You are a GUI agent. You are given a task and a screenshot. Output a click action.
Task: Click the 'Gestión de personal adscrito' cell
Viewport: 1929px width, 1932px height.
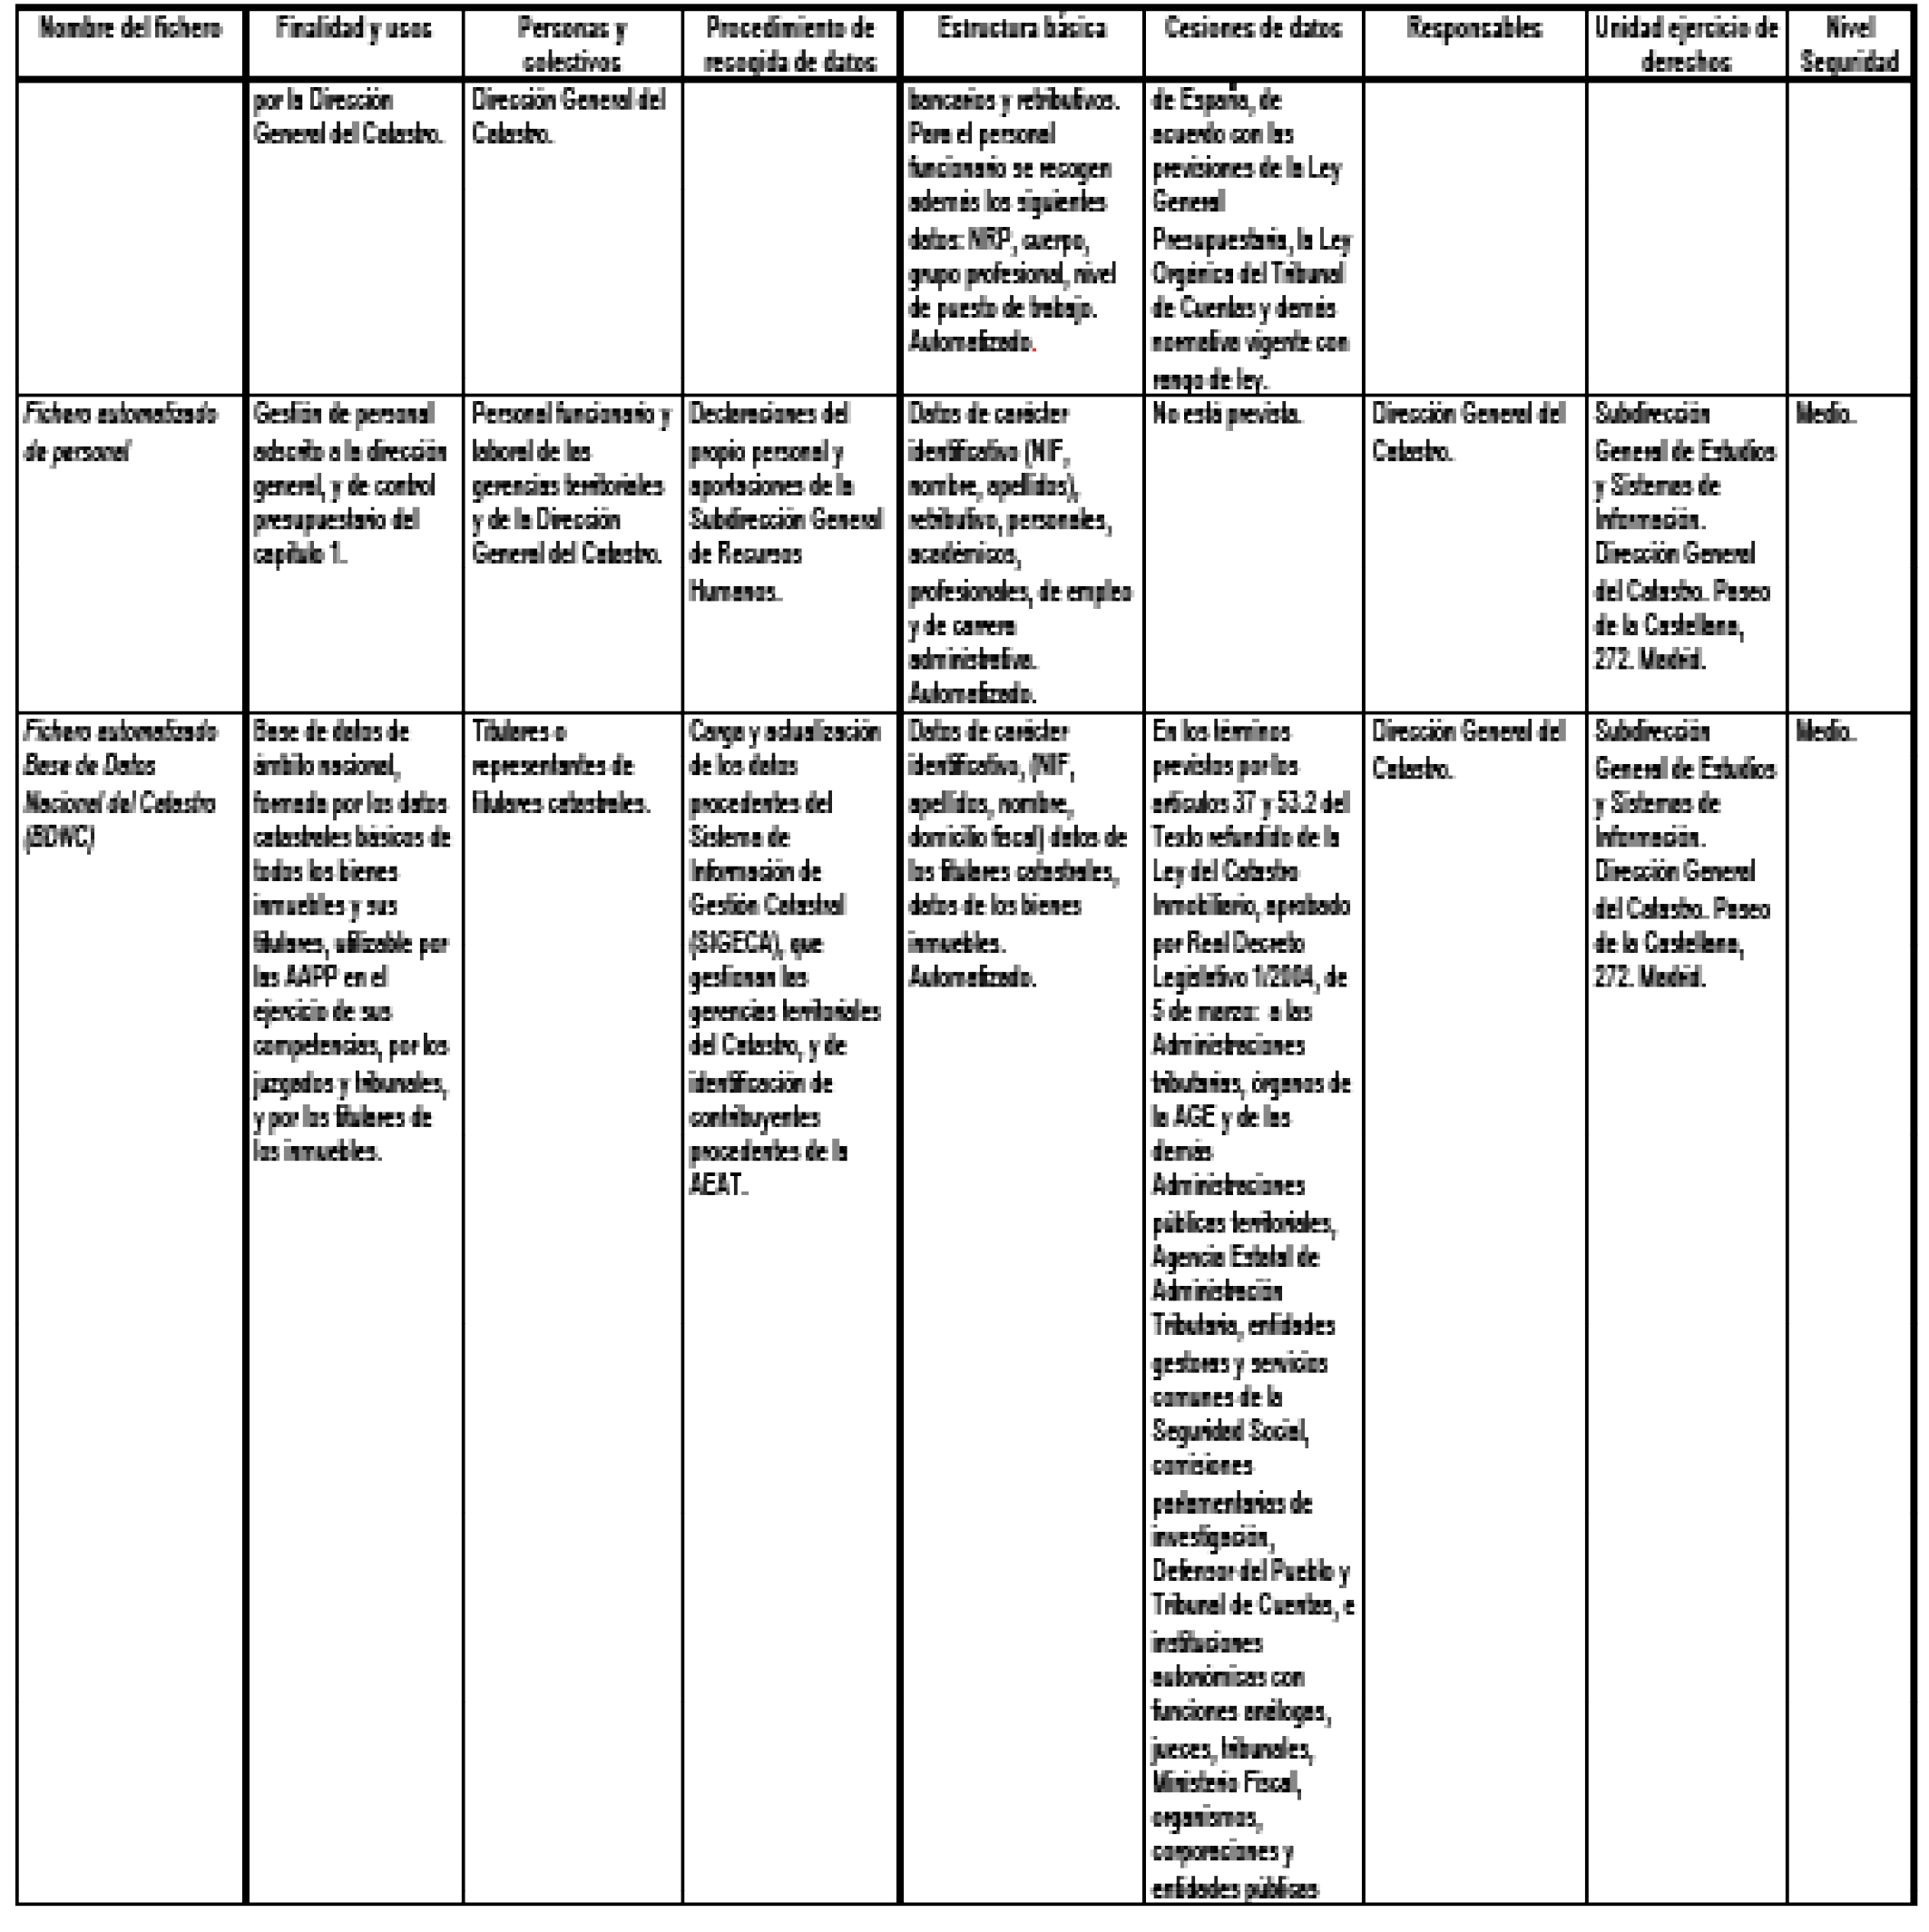[x=354, y=553]
